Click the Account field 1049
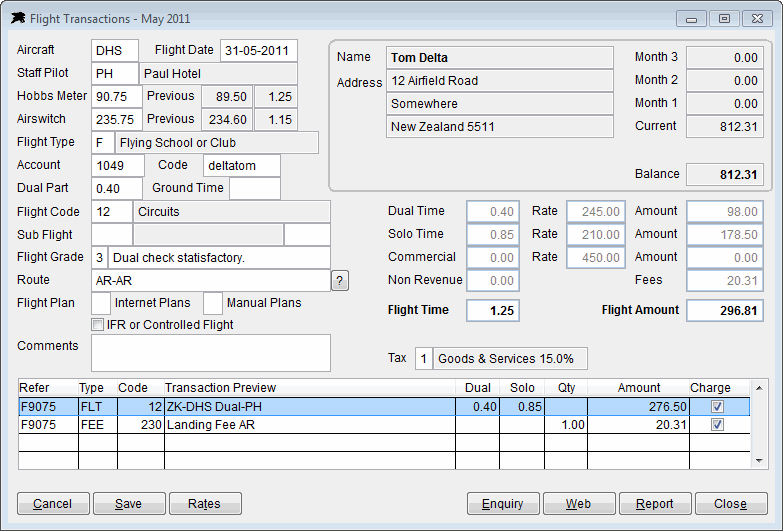783x531 pixels. (118, 165)
